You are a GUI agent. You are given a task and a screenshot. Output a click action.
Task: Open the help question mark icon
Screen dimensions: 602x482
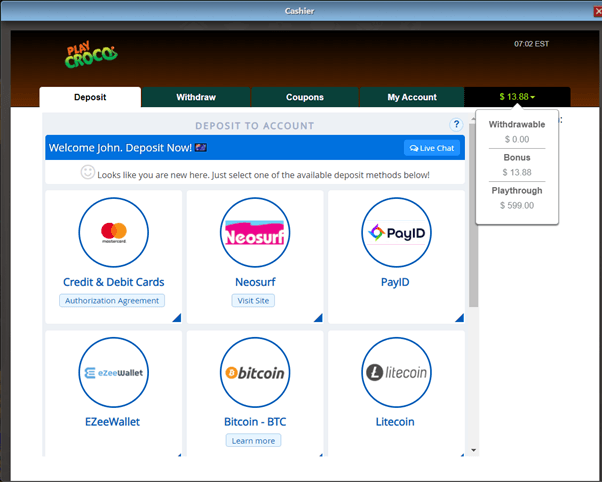[456, 124]
